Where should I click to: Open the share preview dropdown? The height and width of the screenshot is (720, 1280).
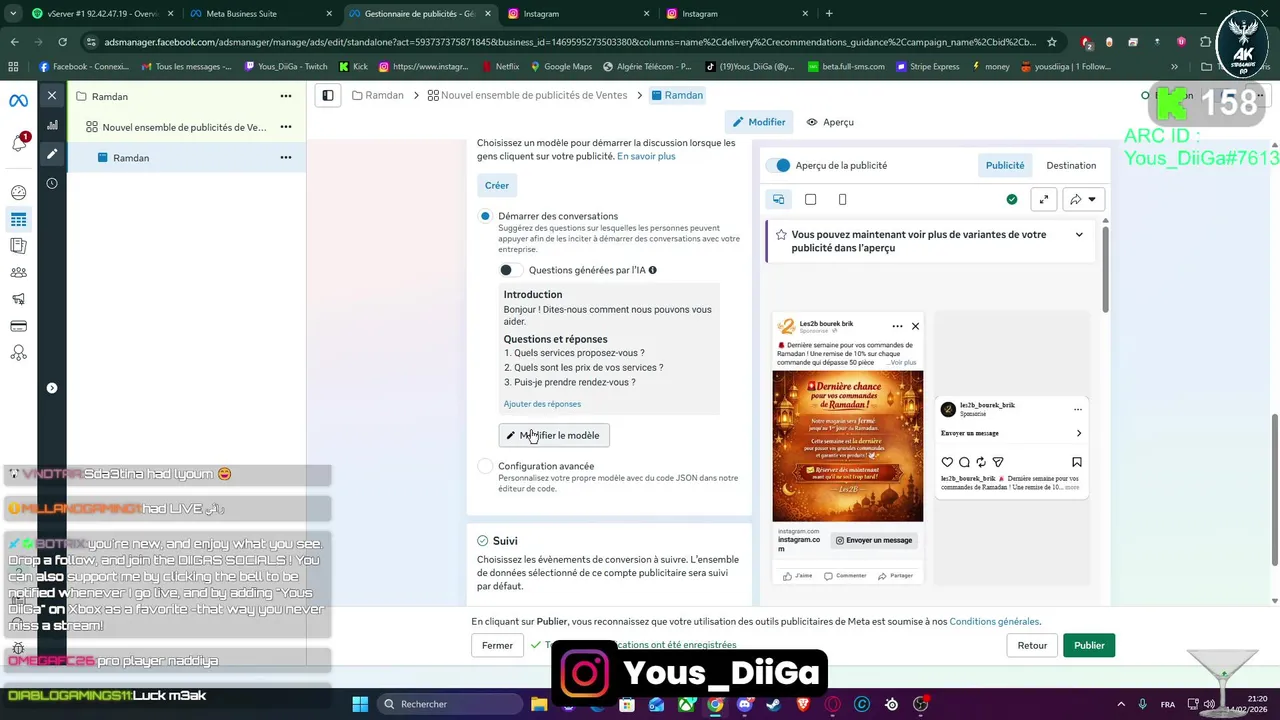click(1083, 199)
